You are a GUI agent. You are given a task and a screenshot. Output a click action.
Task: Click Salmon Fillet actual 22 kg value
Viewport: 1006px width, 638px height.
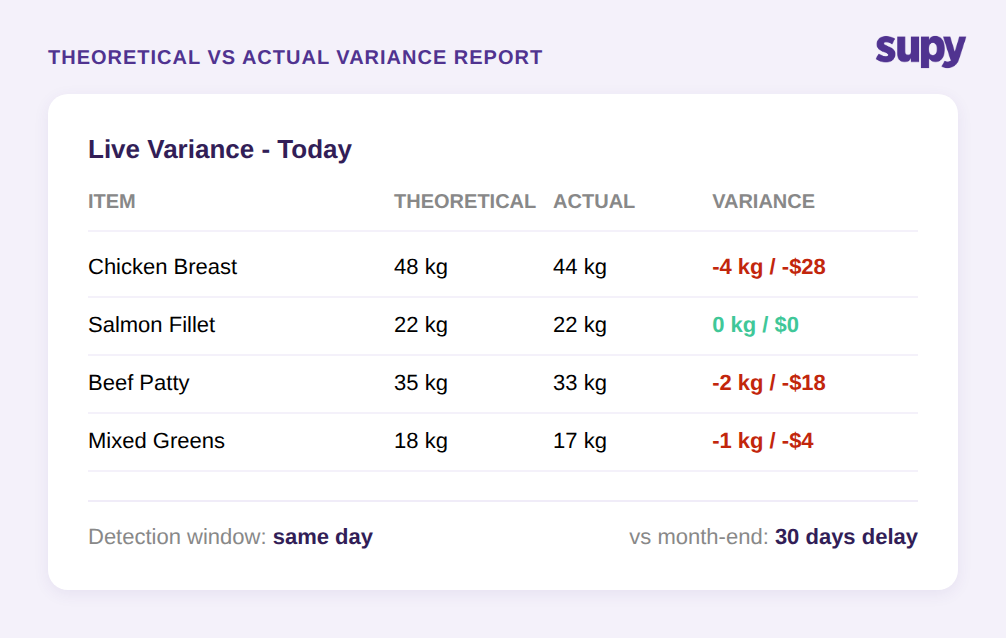pos(580,325)
